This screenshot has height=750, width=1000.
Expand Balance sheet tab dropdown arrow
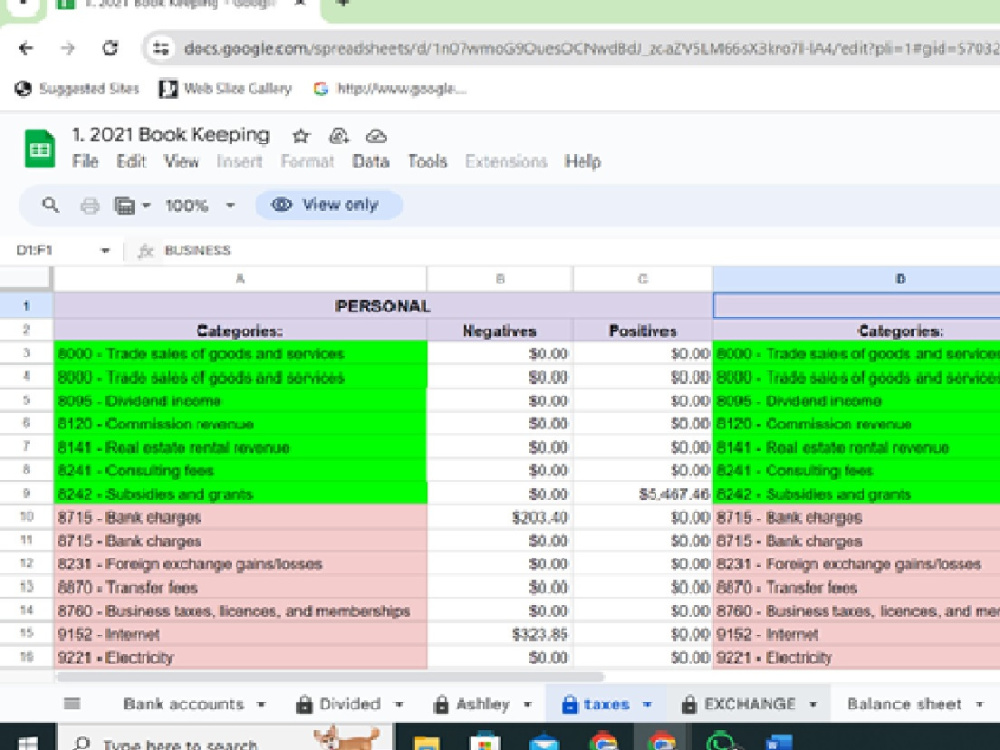coord(980,705)
